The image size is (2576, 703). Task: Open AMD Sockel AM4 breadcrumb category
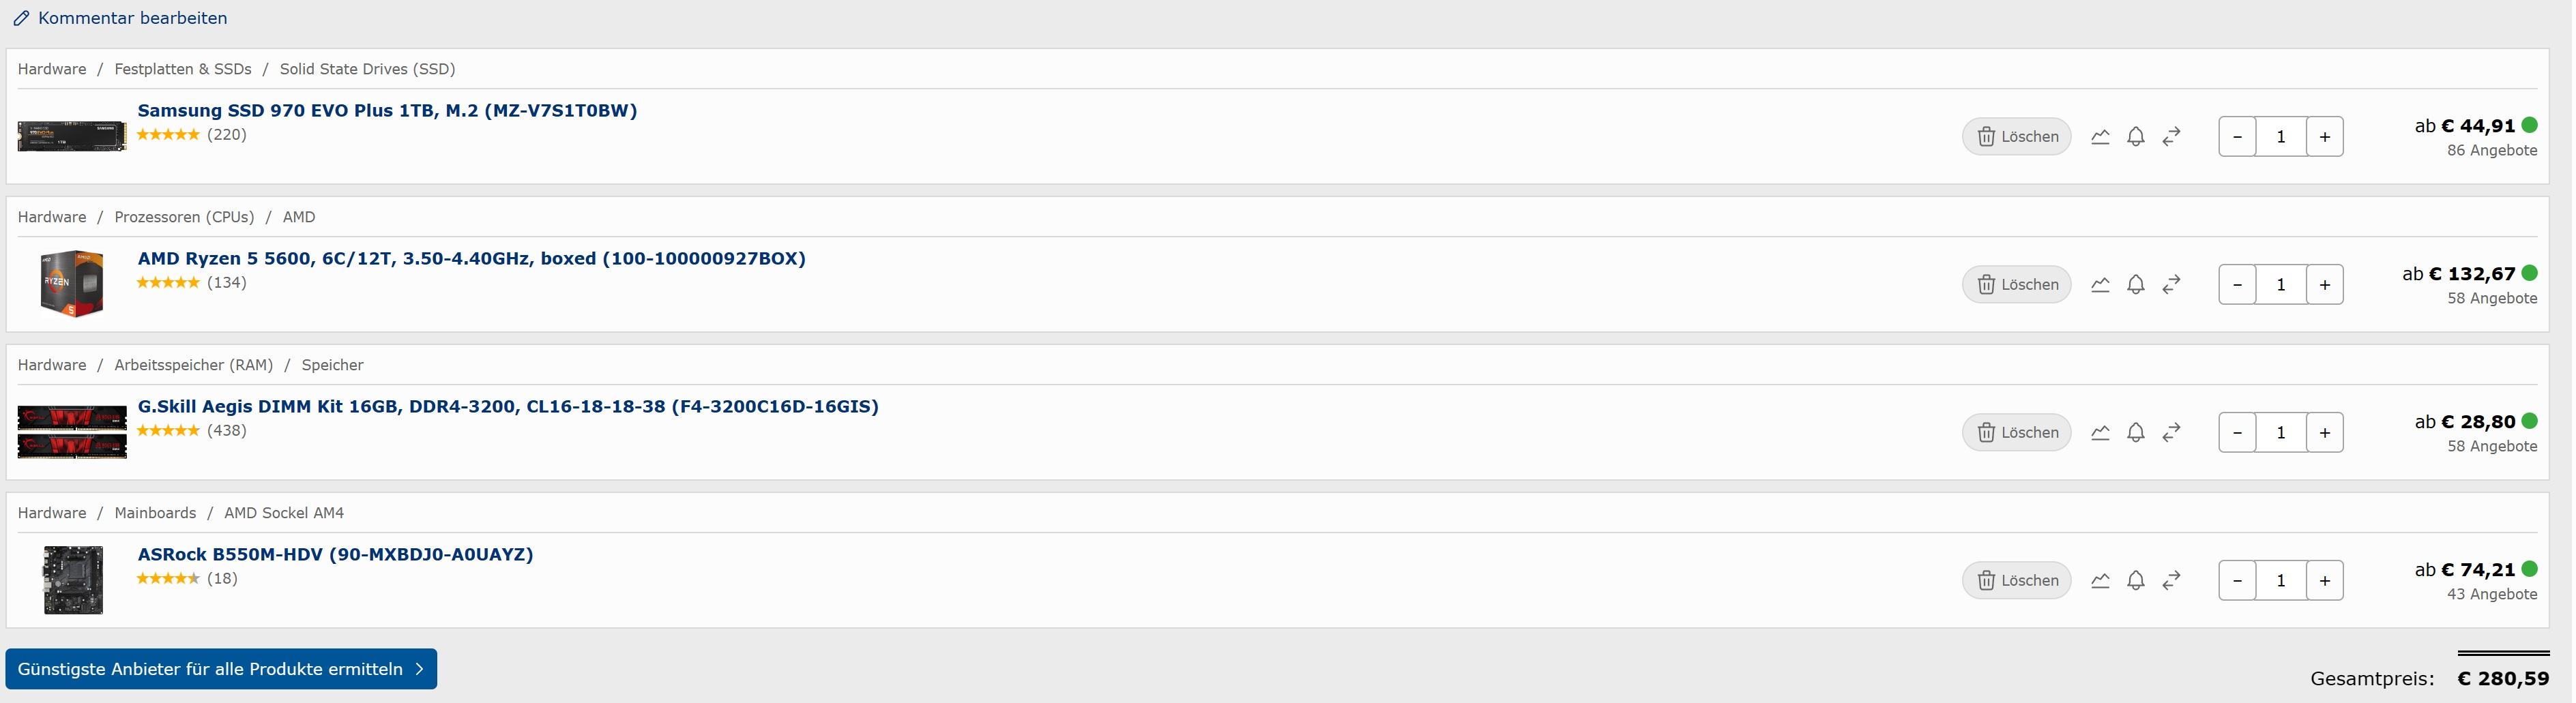point(284,513)
